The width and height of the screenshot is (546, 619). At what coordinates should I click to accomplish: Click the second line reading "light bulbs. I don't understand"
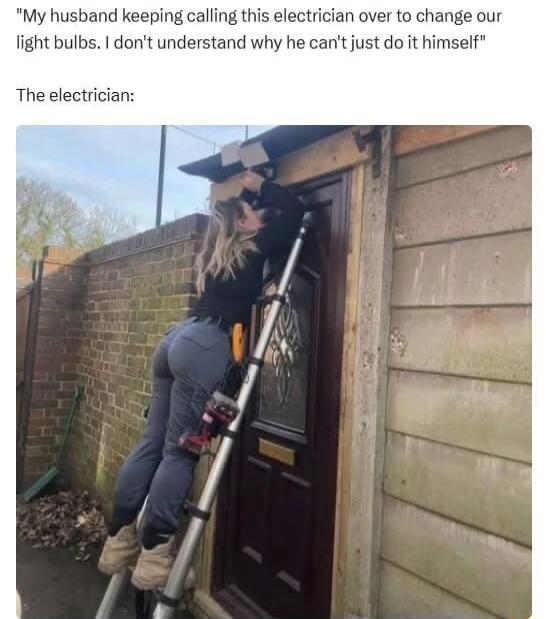pos(251,43)
